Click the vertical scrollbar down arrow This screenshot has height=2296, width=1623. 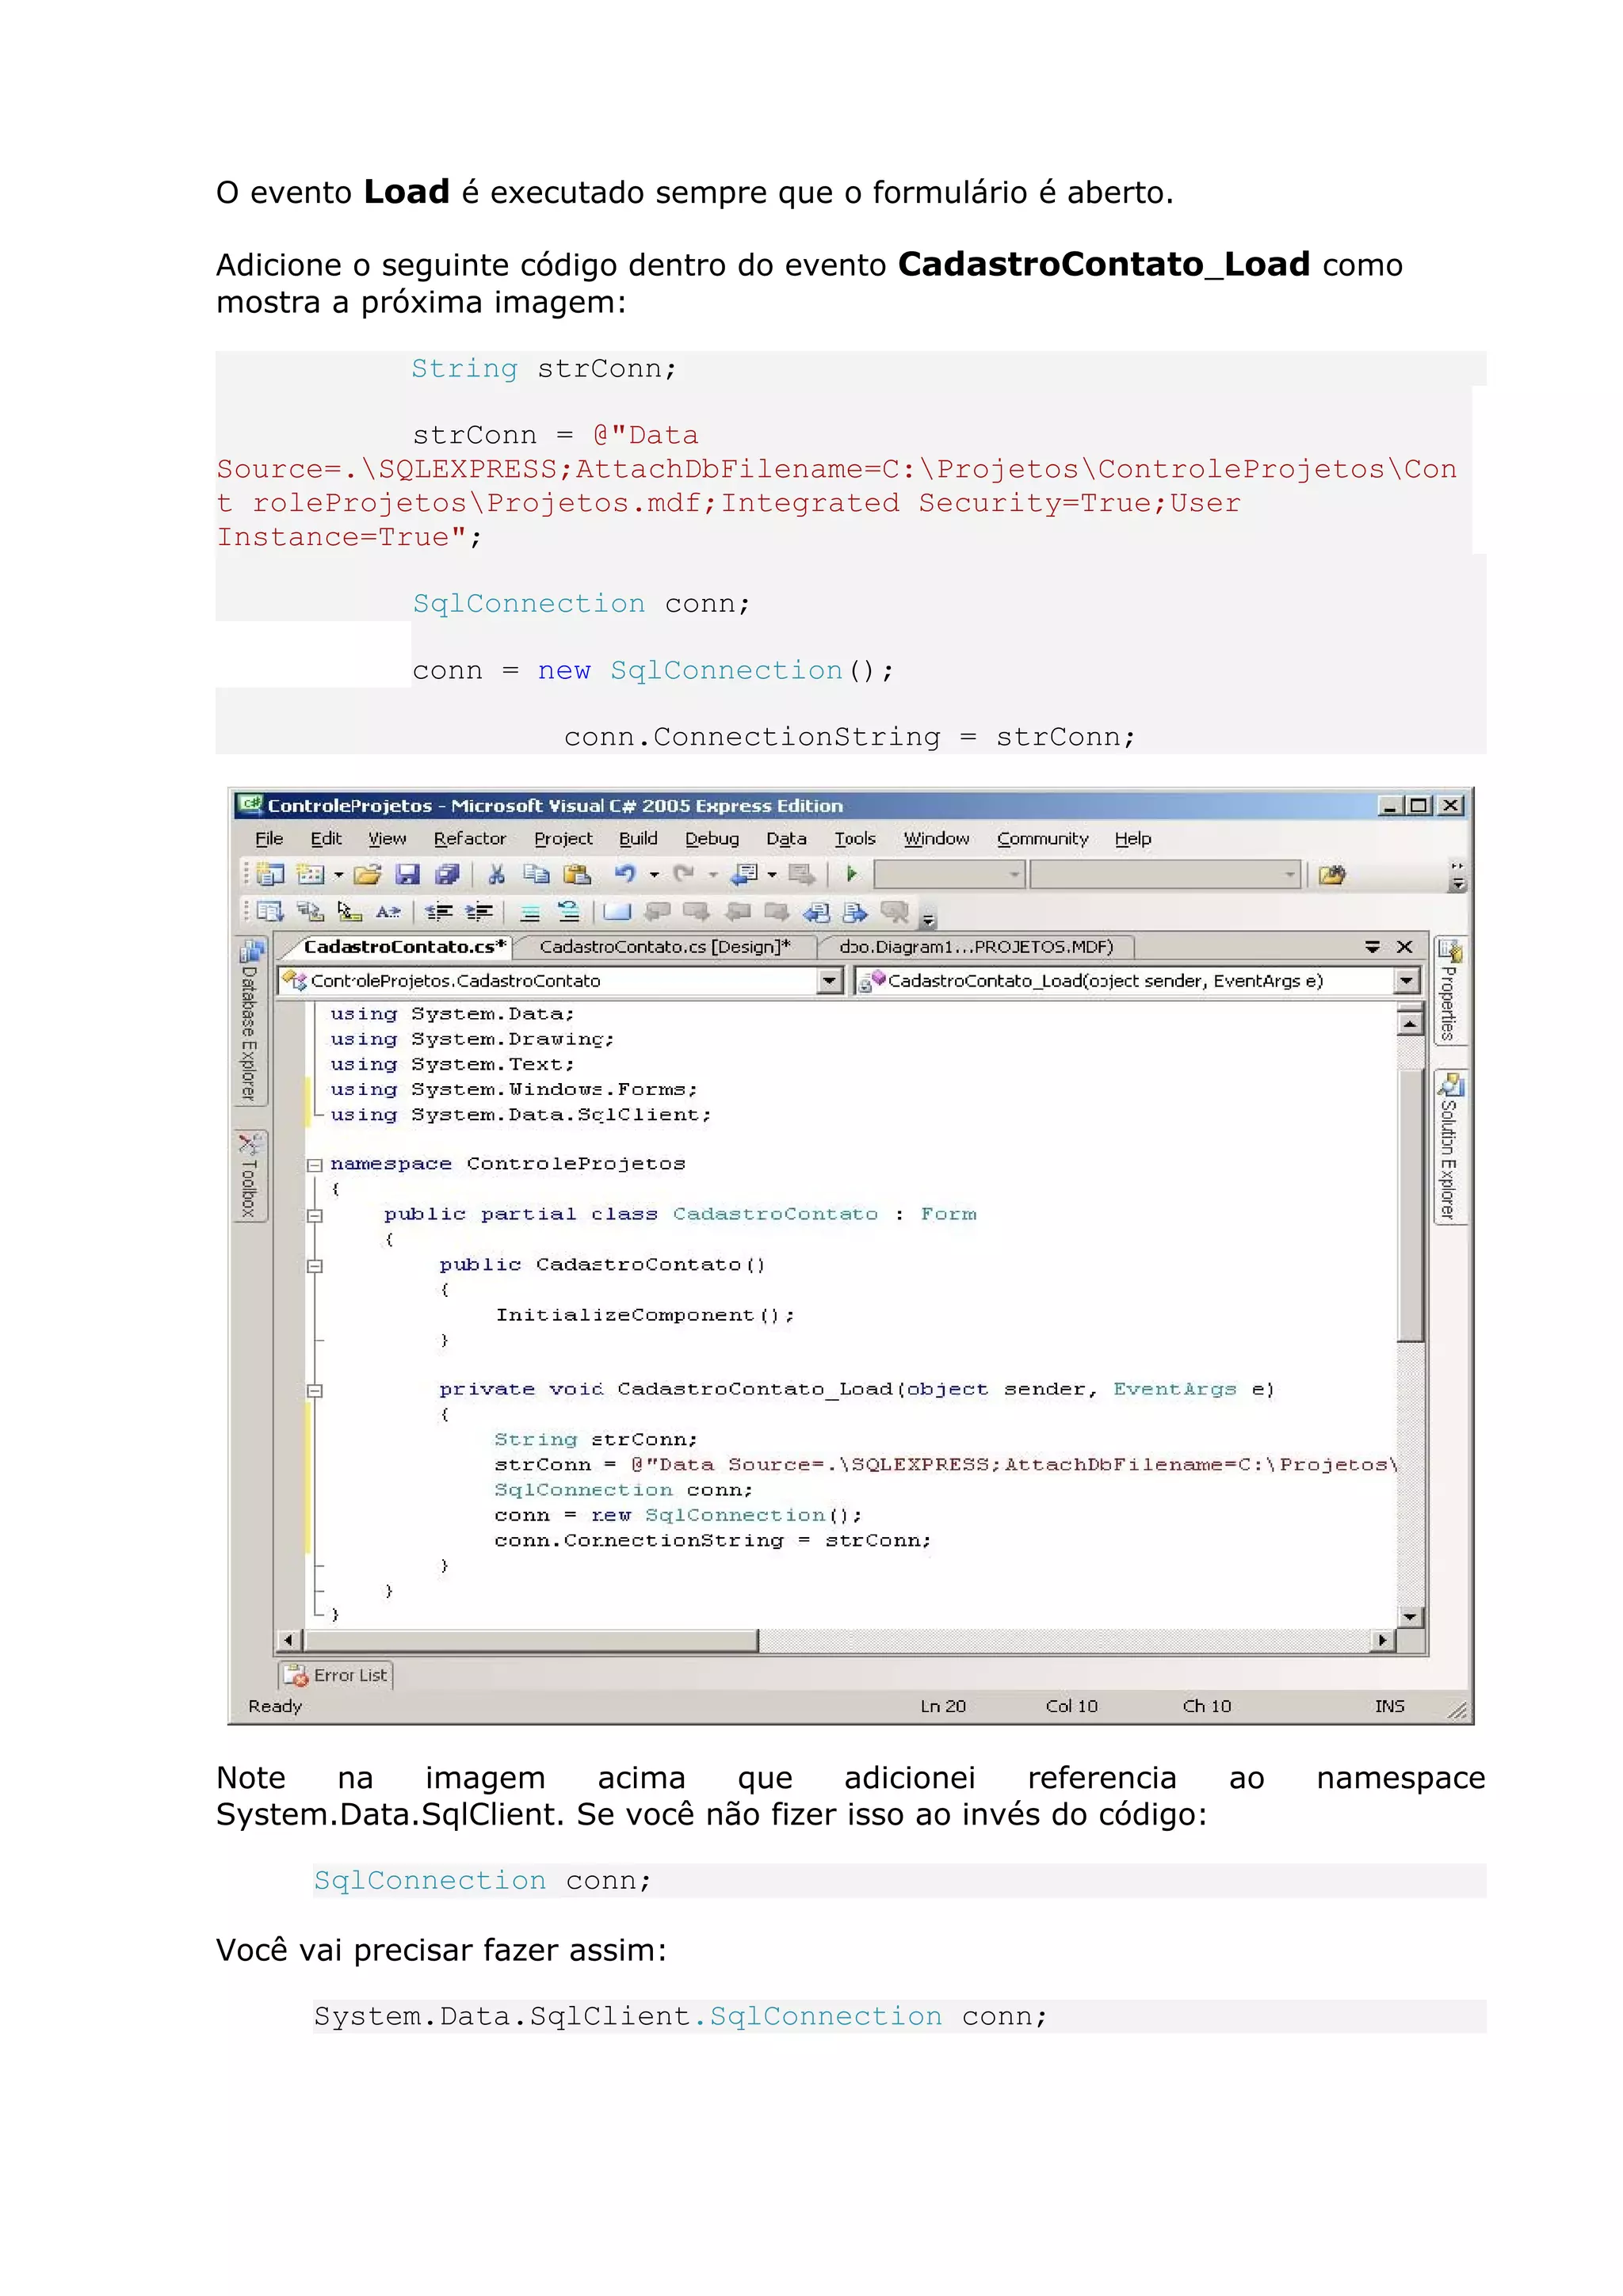1410,1616
